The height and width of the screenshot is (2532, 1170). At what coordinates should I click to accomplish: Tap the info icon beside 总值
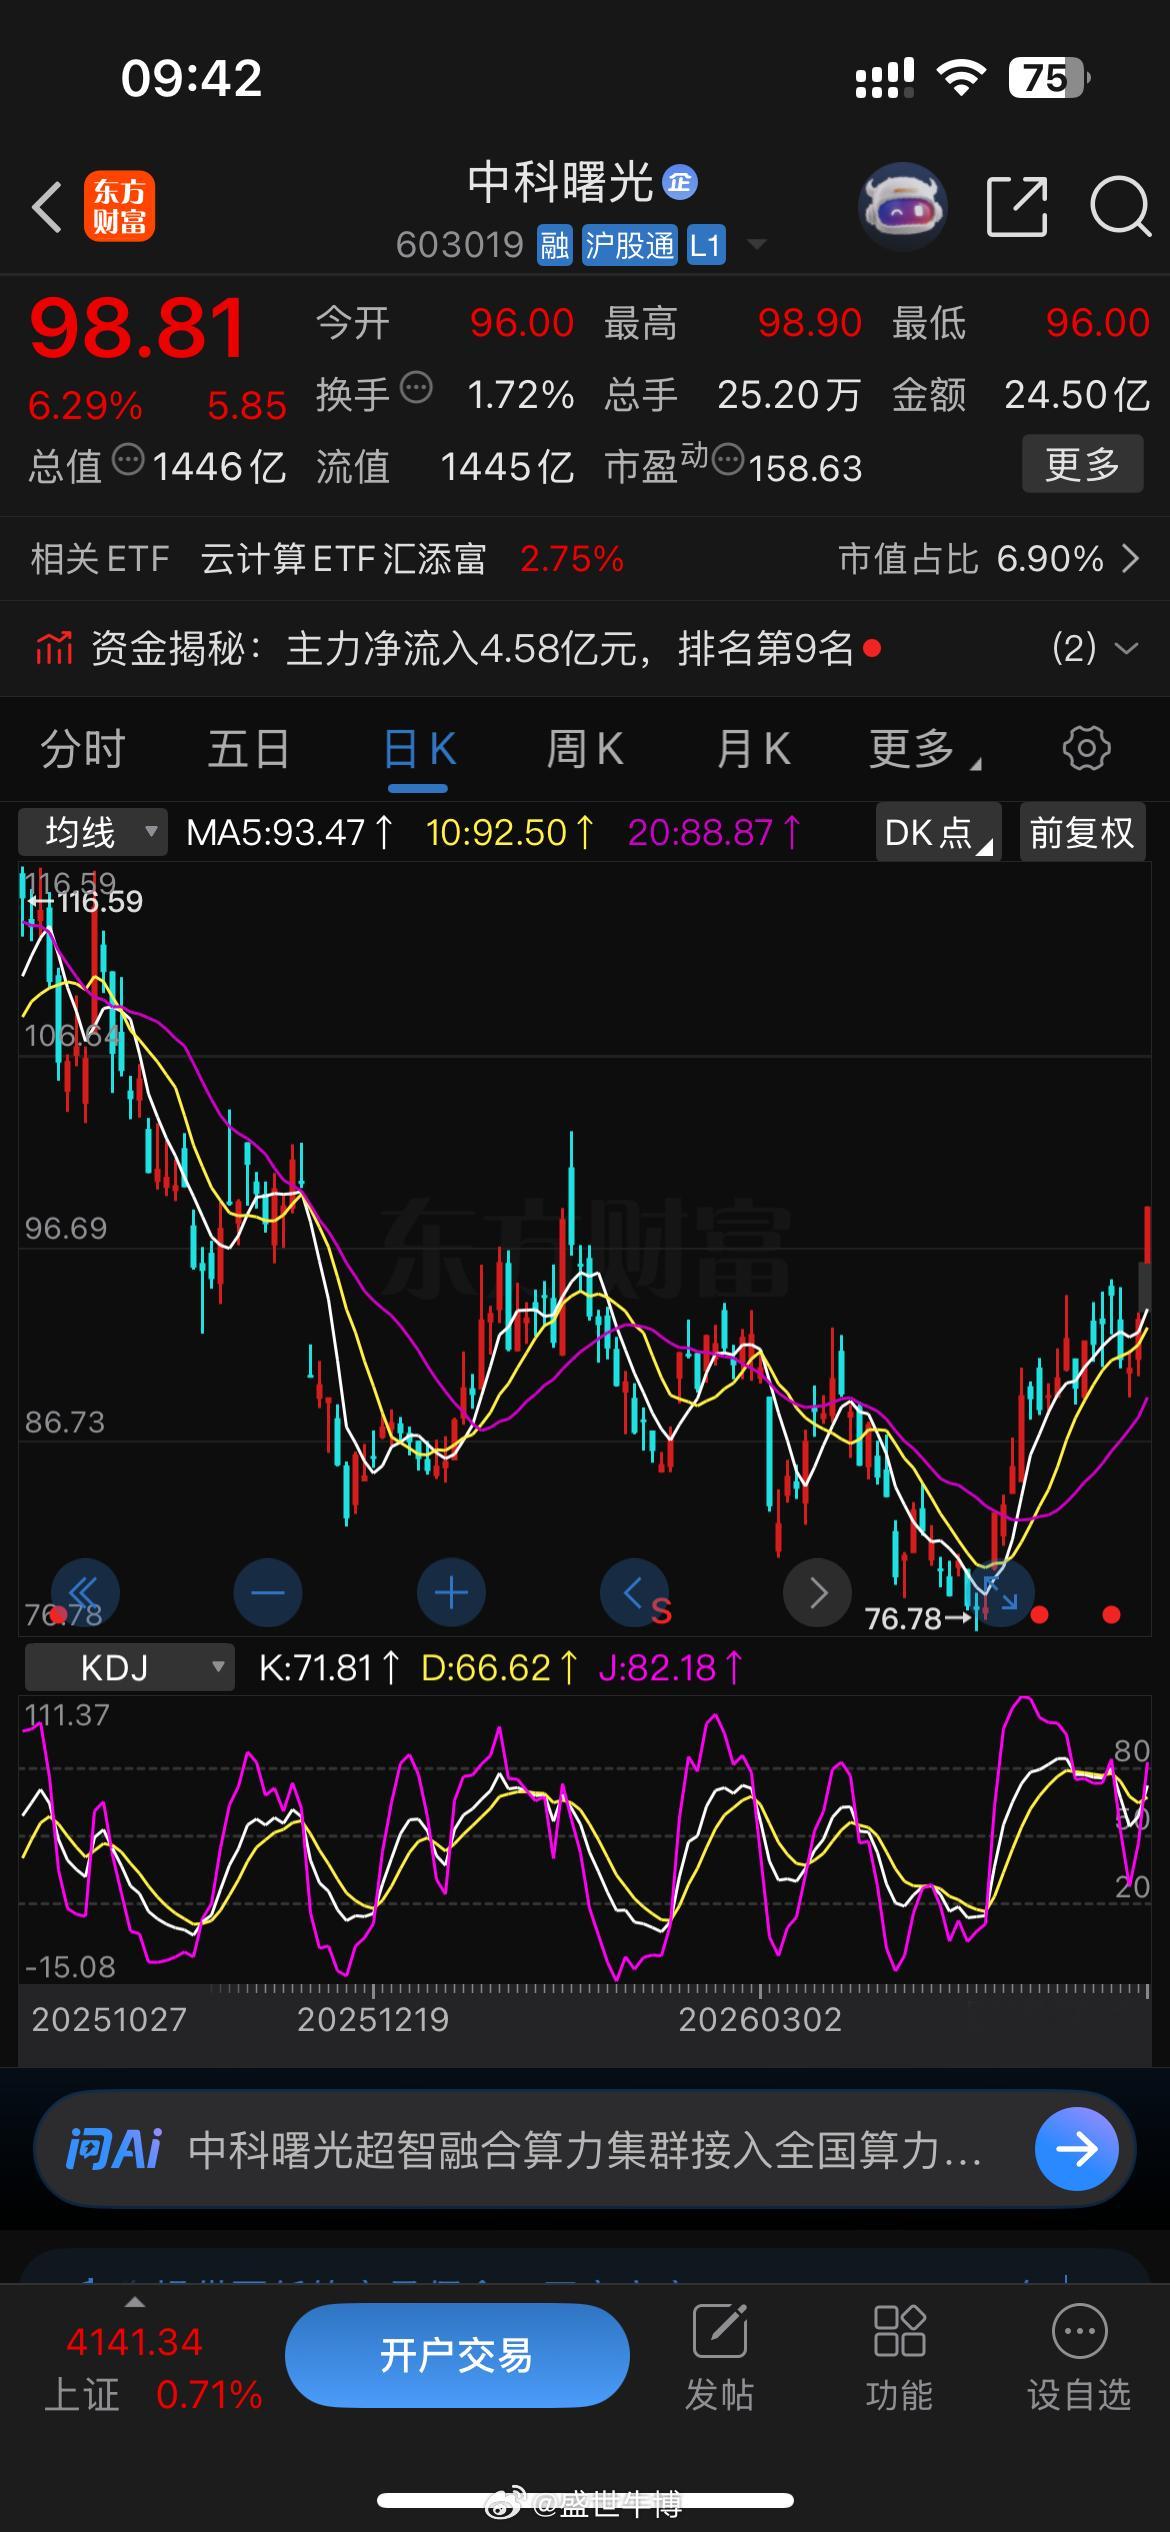coord(128,460)
